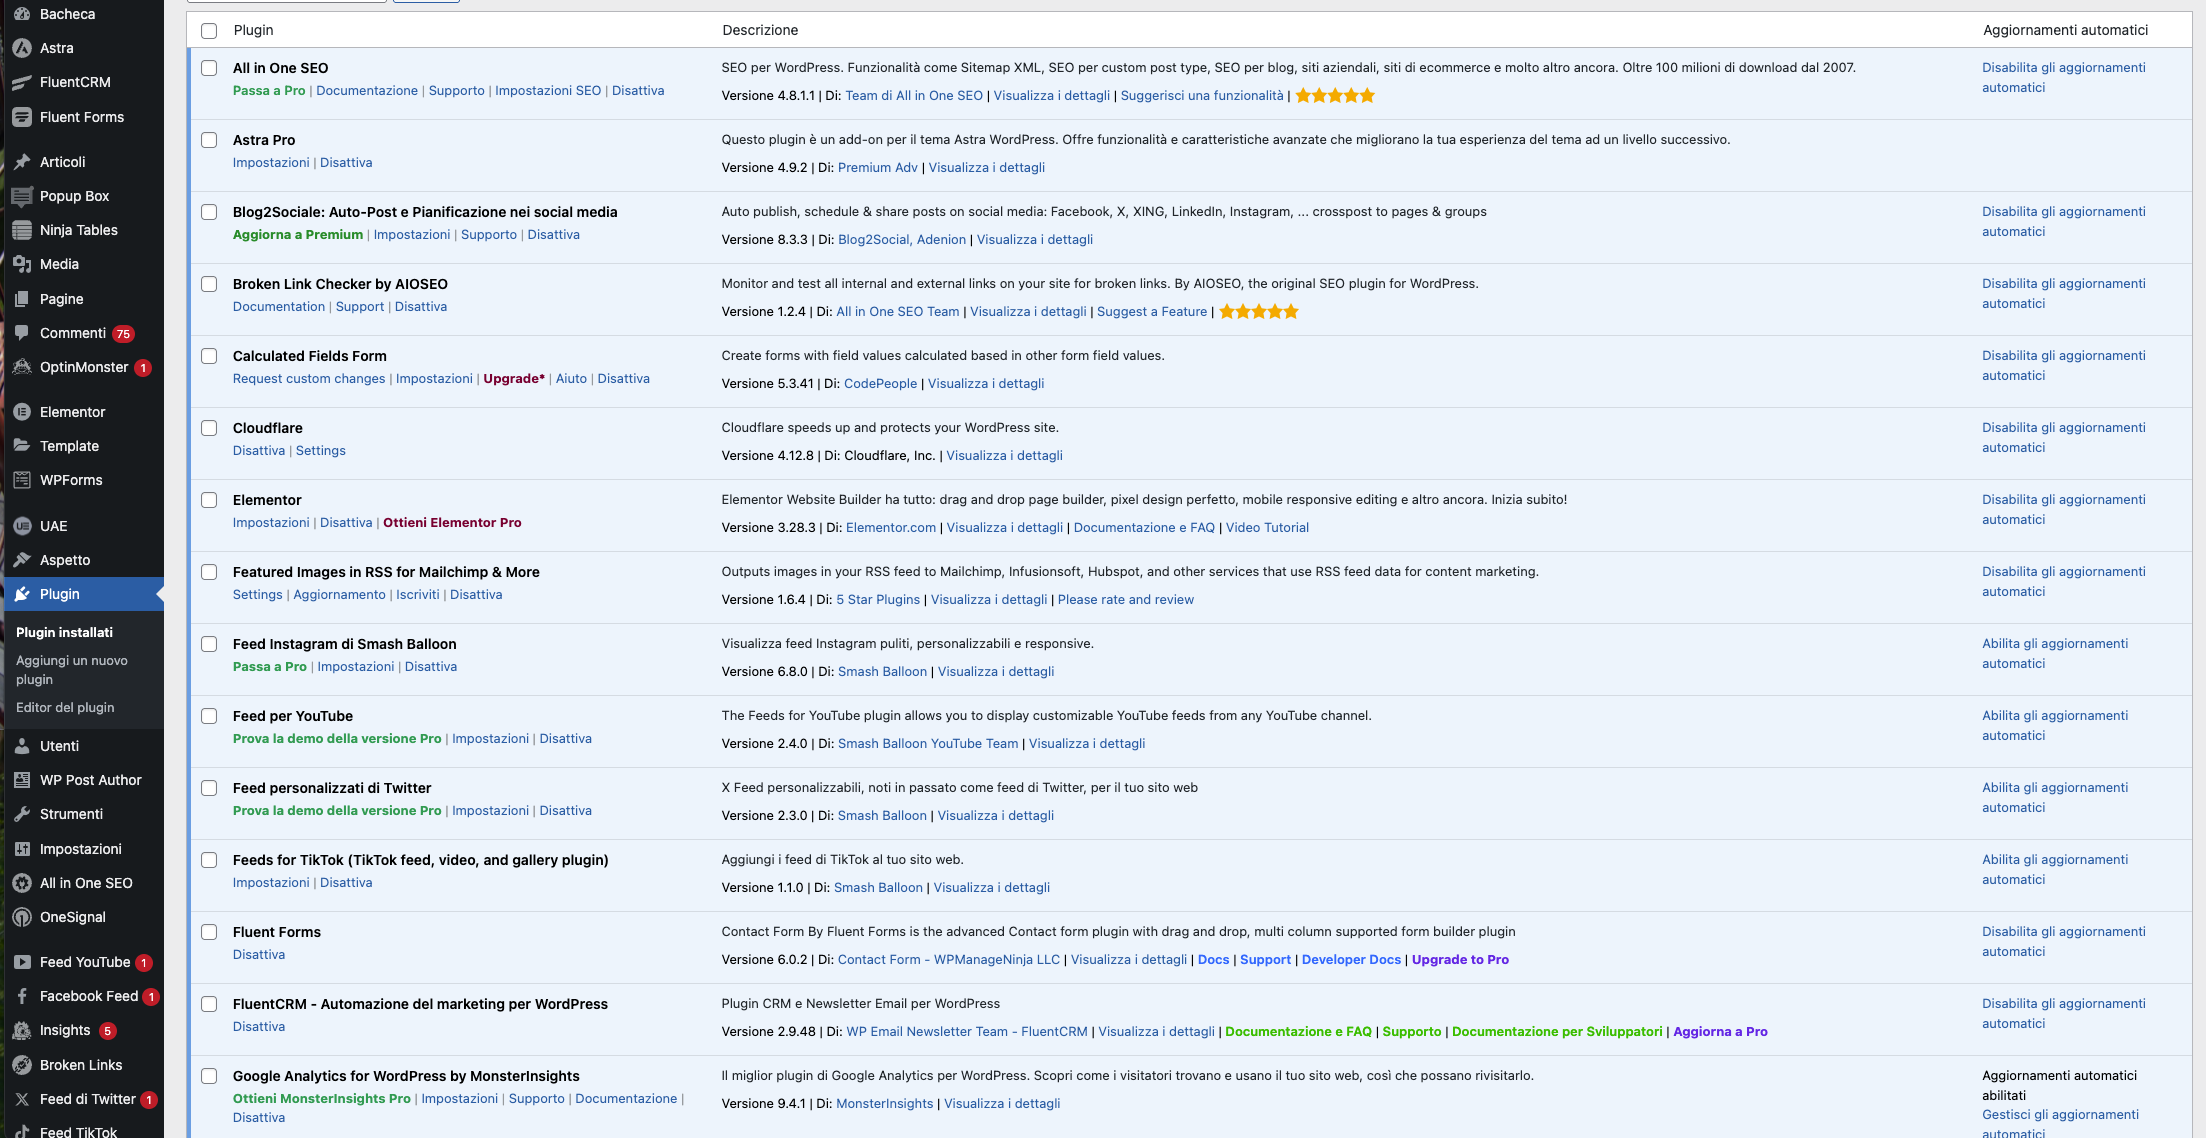Open Smash Balloon YouTube Team author link
This screenshot has width=2206, height=1138.
tap(928, 743)
